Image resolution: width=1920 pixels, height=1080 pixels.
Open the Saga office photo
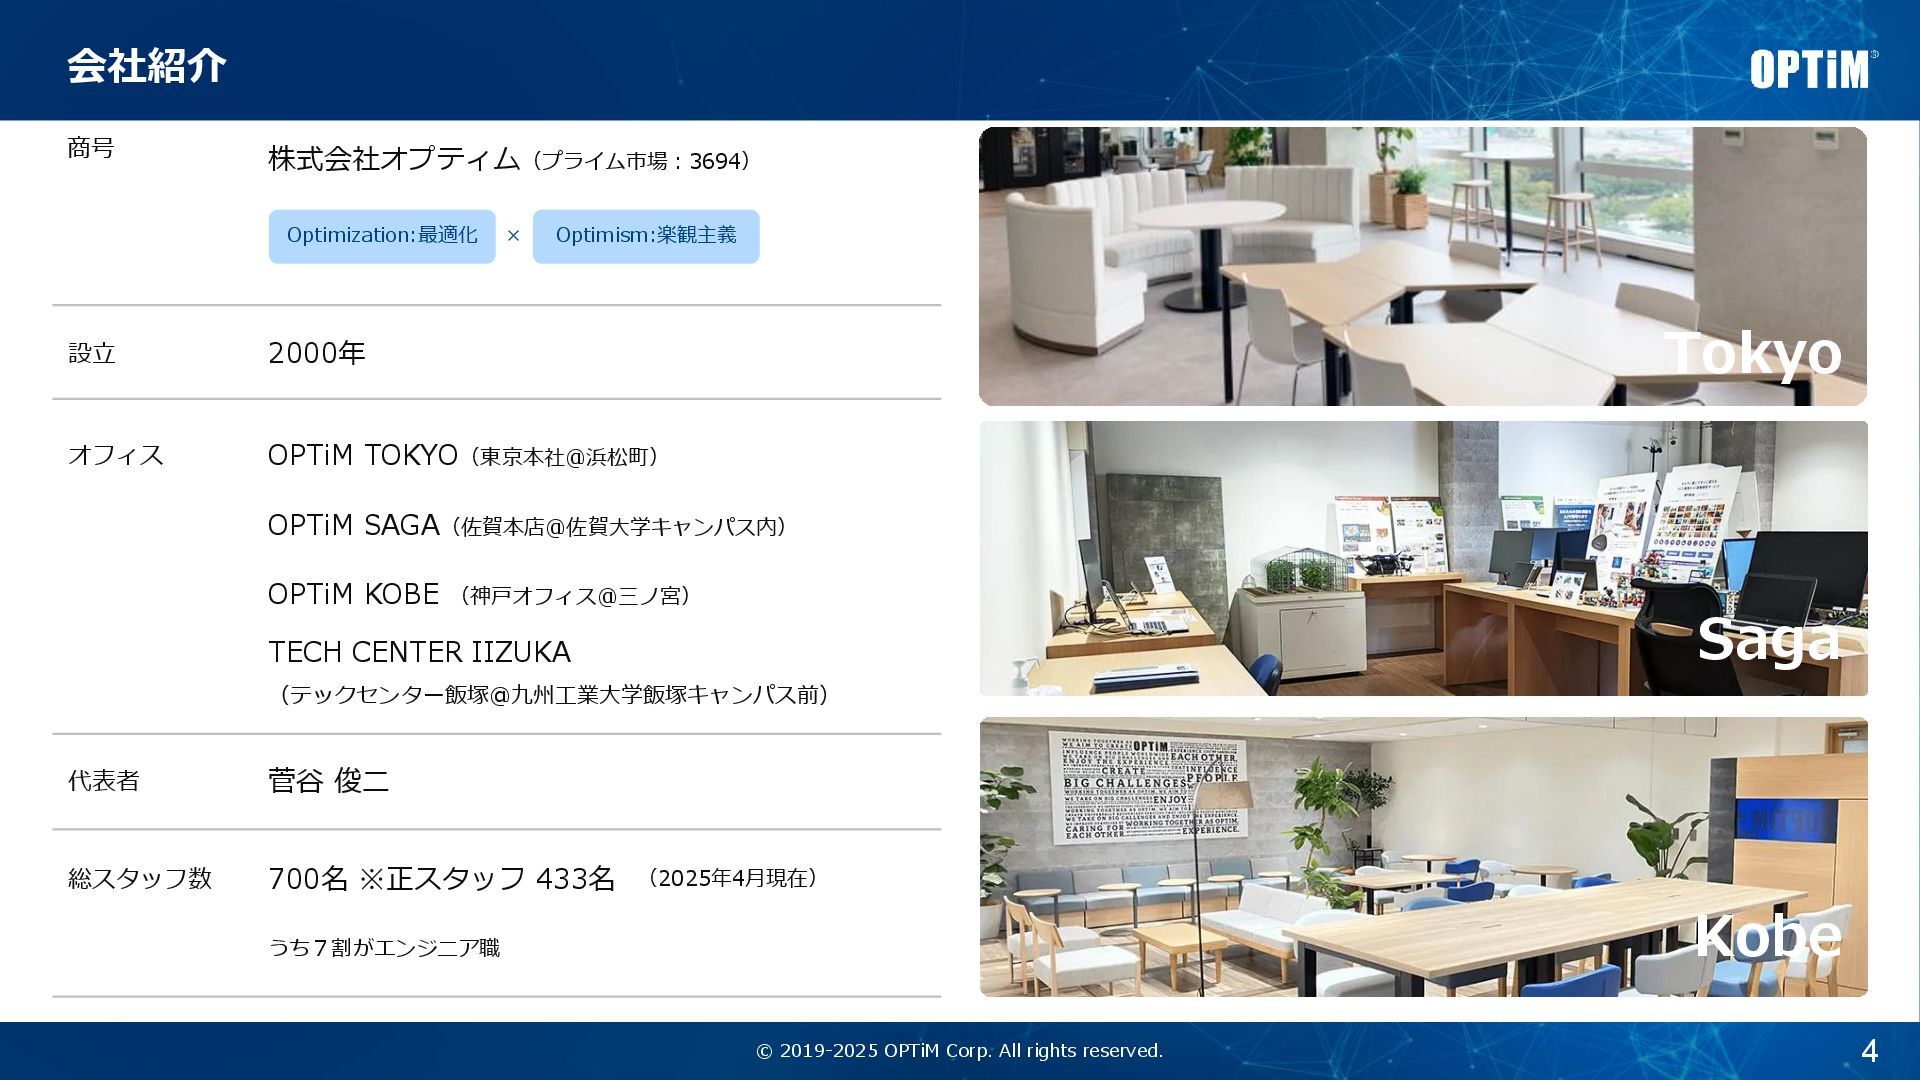pyautogui.click(x=1423, y=558)
